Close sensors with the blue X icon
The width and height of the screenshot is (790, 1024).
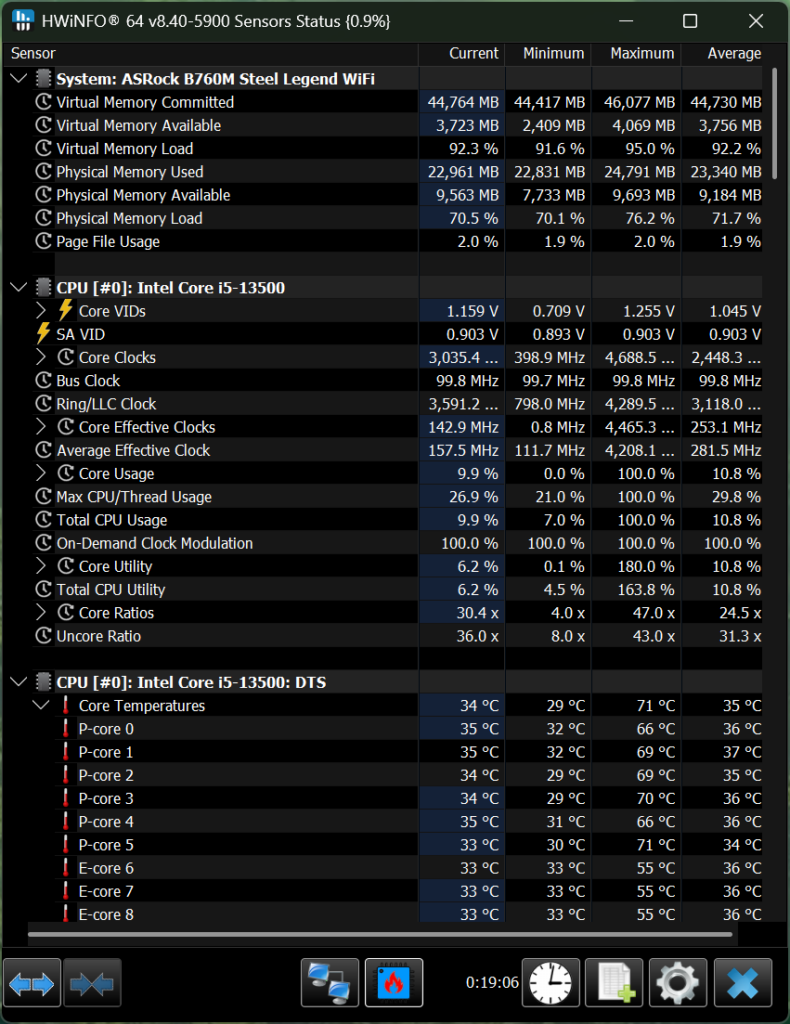[742, 983]
